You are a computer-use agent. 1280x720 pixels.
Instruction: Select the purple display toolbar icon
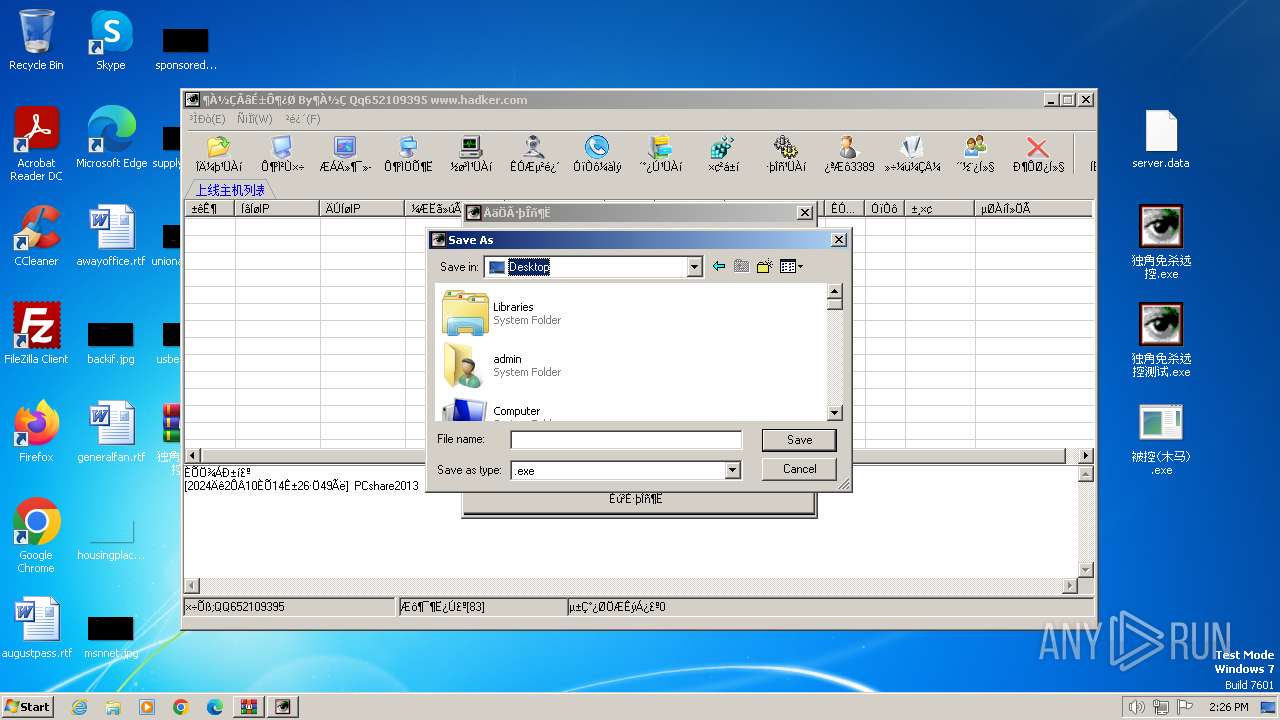tap(345, 154)
